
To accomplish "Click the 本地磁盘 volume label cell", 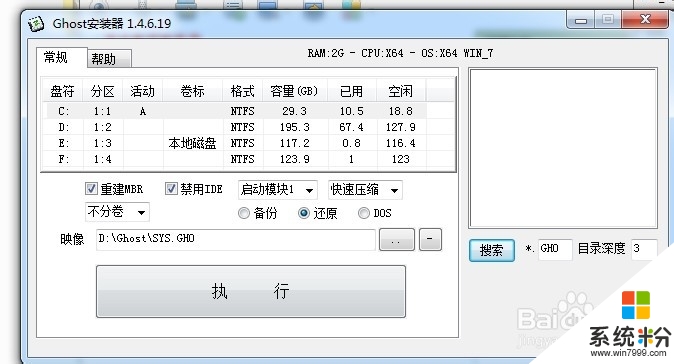I will click(193, 143).
